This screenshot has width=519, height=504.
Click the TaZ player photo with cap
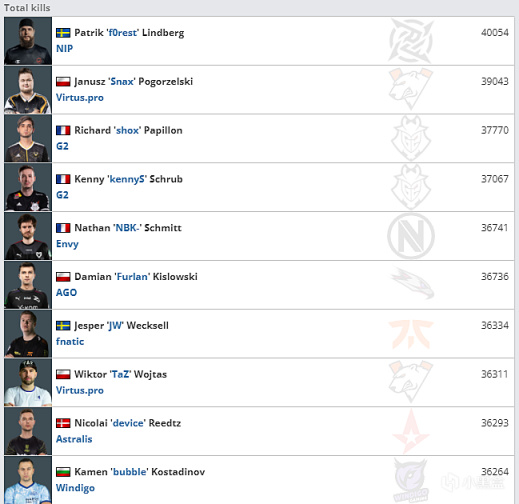coord(28,383)
